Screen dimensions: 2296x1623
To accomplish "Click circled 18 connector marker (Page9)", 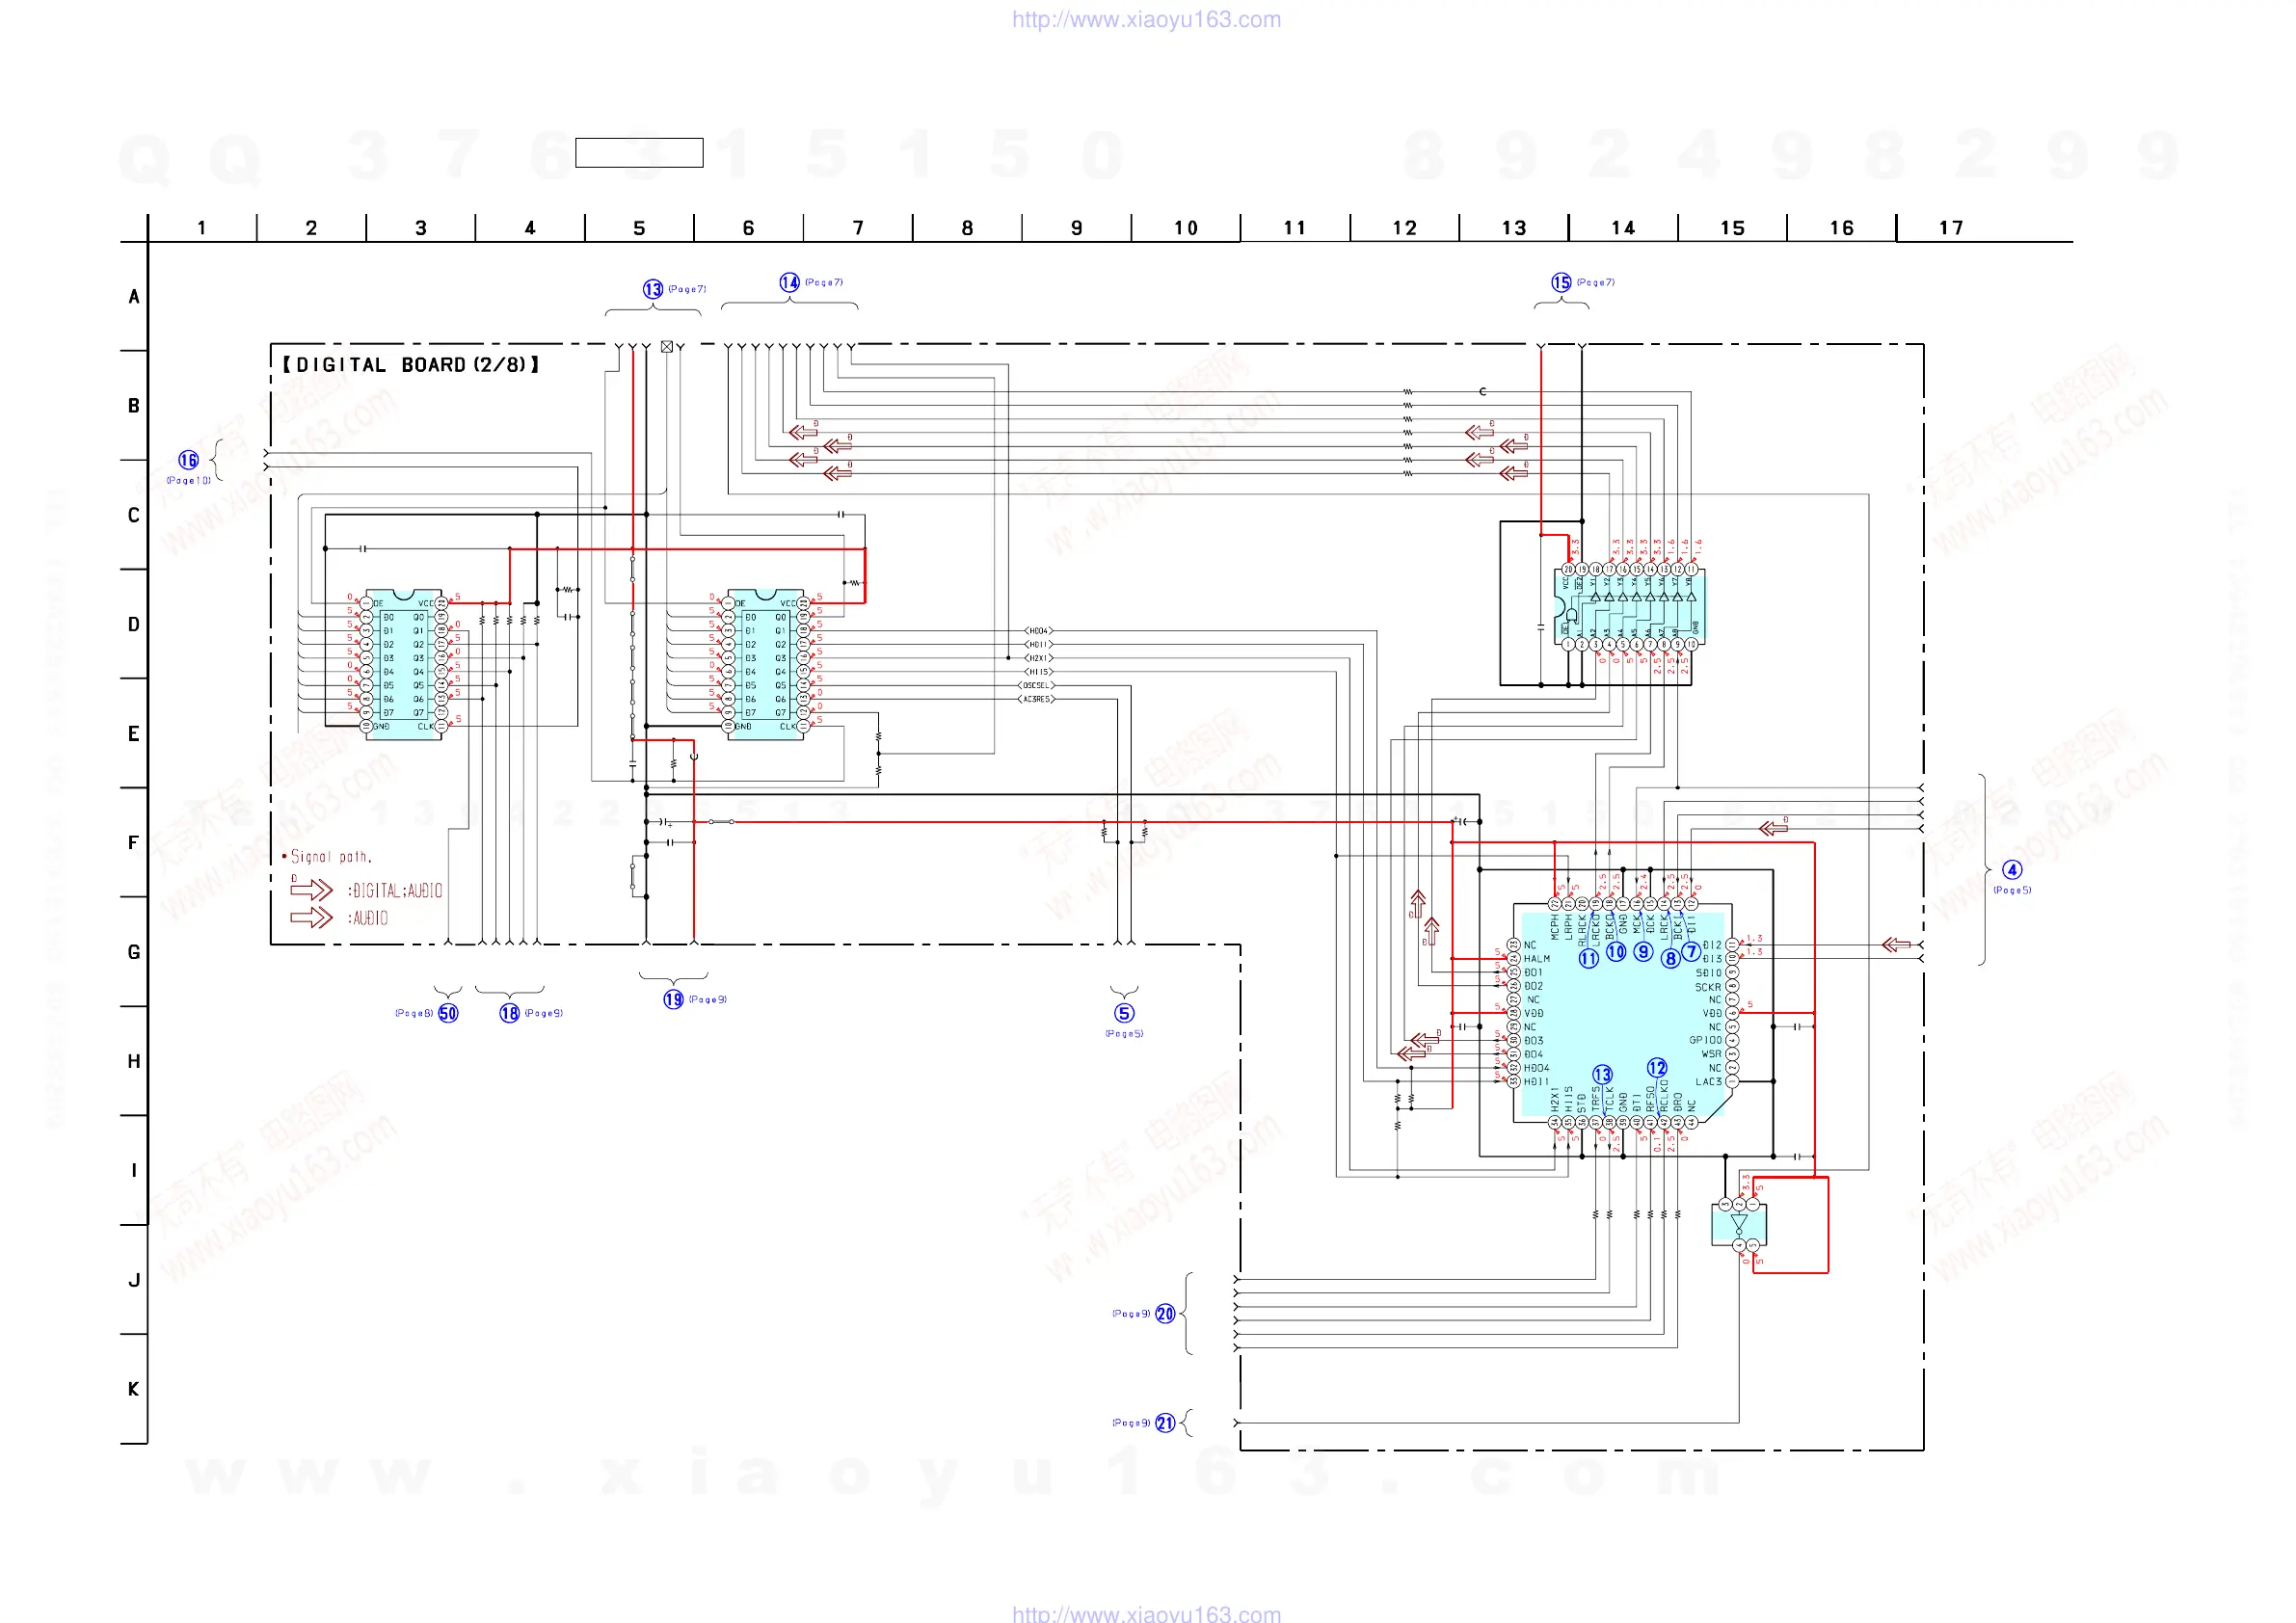I will 509,1013.
